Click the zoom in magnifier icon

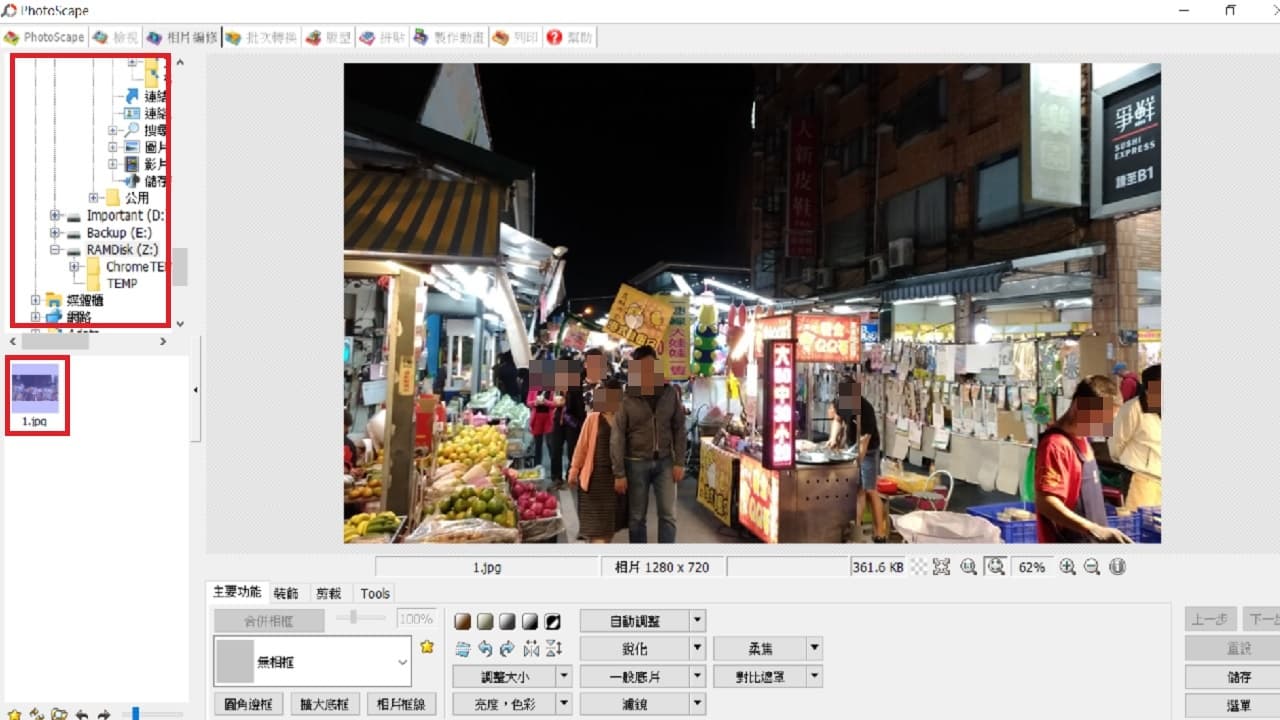click(x=1067, y=567)
